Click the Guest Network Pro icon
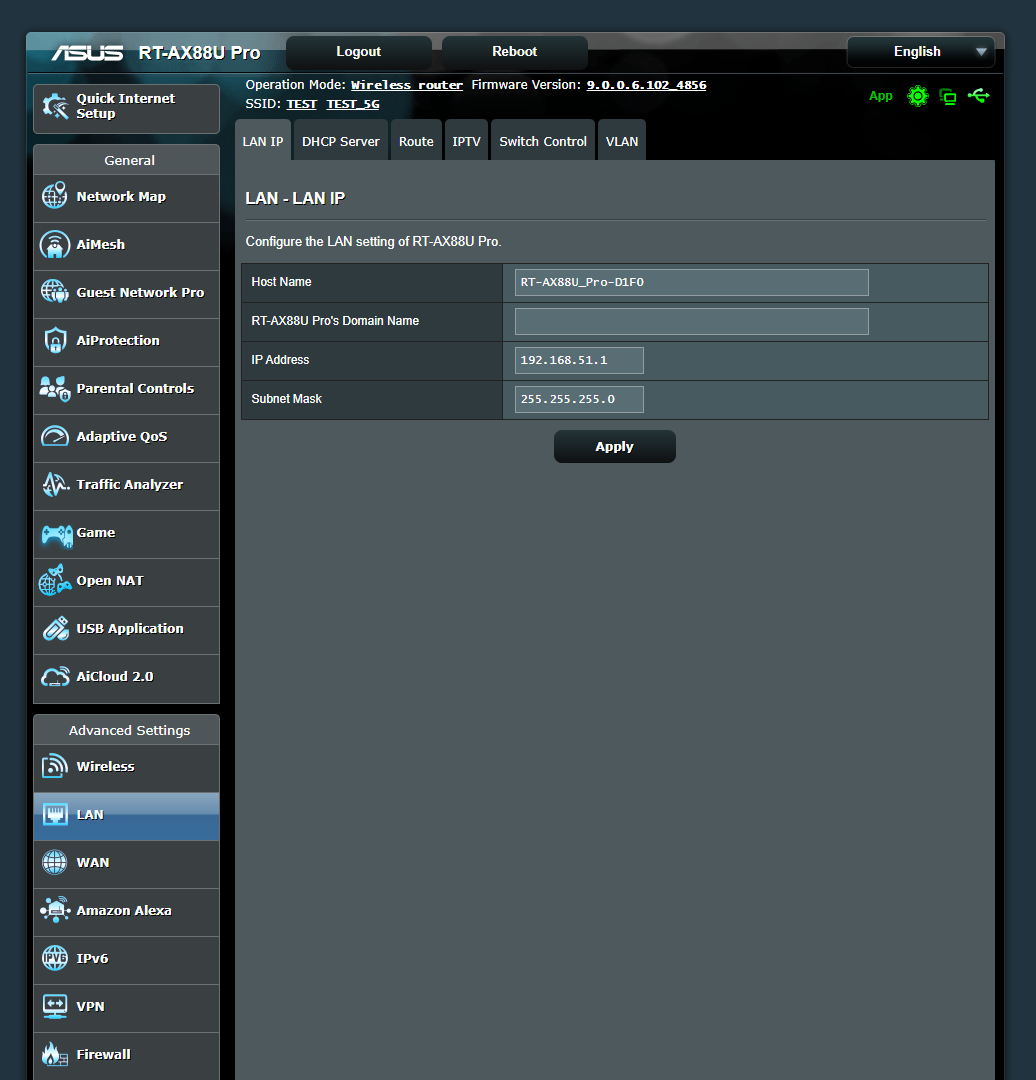 pyautogui.click(x=54, y=292)
